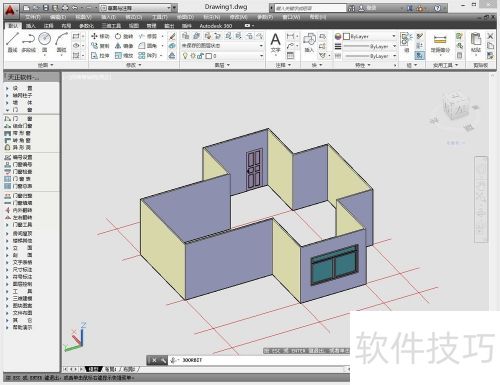Click the Array (阵列) tool
The height and width of the screenshot is (385, 500).
coord(148,56)
